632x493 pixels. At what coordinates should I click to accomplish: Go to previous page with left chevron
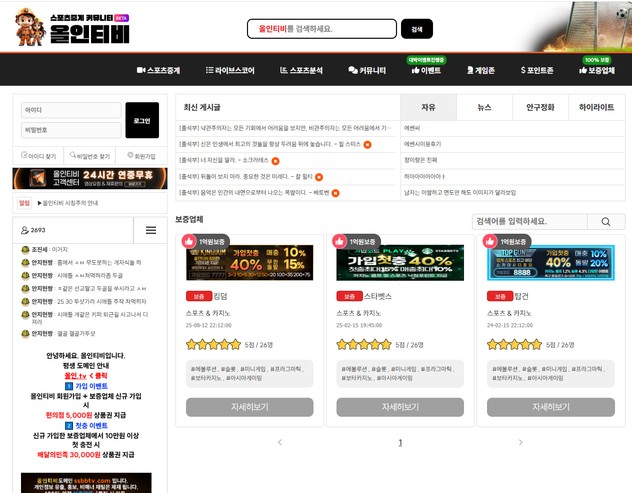280,442
